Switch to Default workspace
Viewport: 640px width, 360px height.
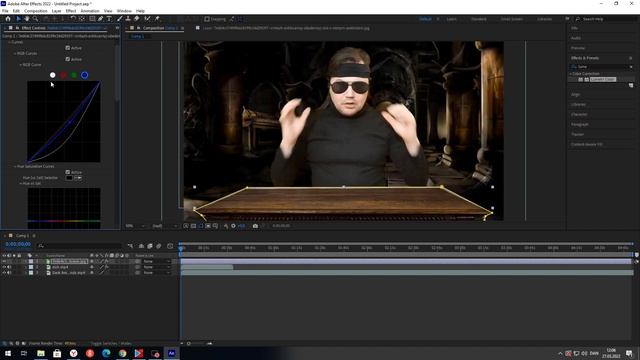point(425,19)
